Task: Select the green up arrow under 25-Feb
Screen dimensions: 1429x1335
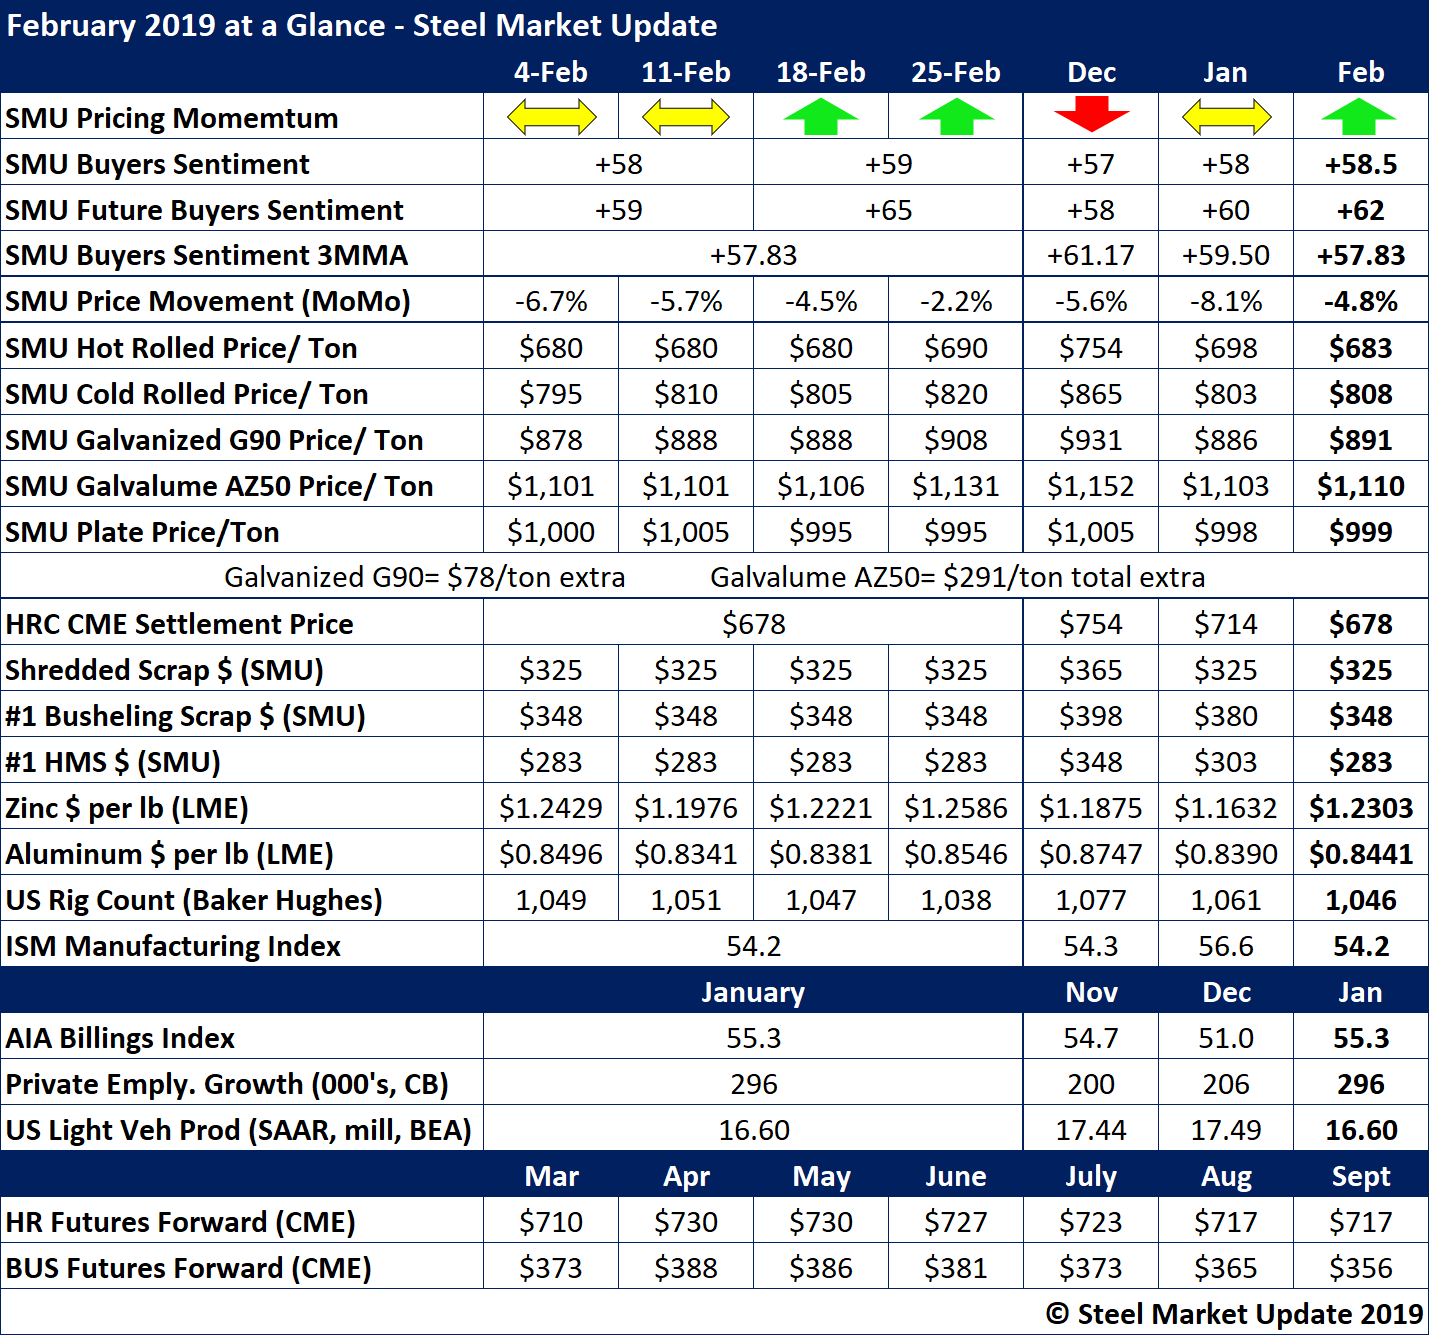Action: click(x=956, y=117)
